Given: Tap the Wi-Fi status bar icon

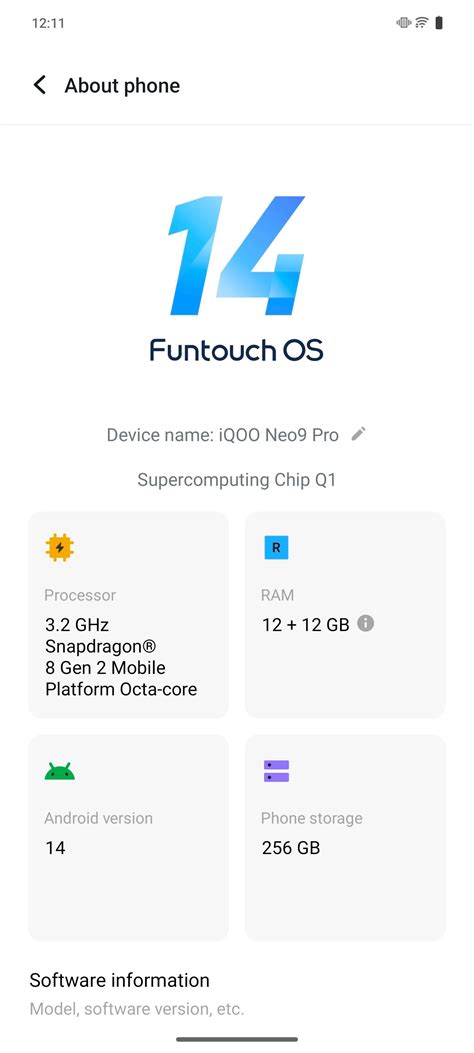Looking at the screenshot, I should [422, 23].
